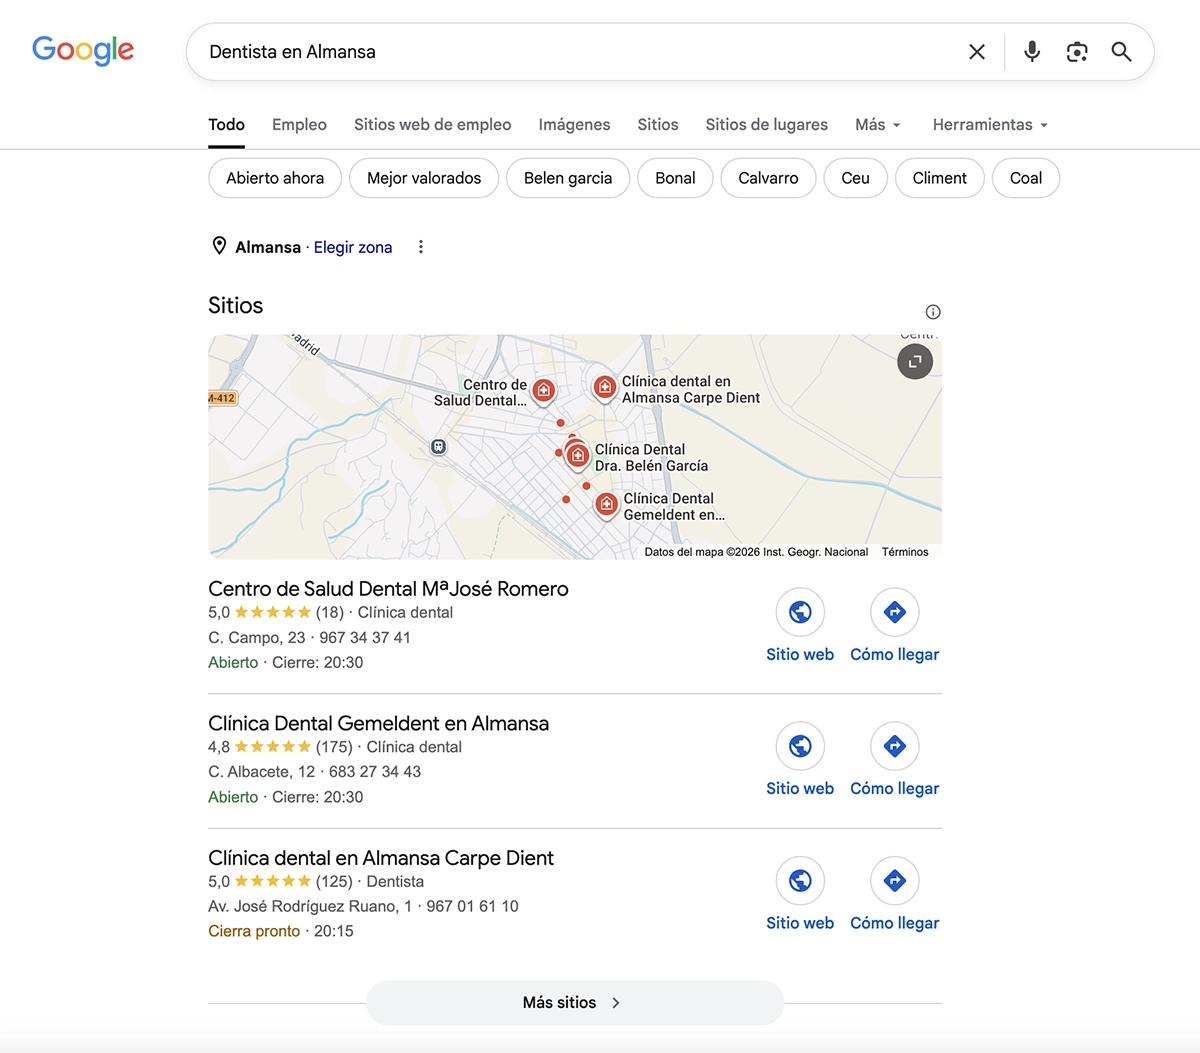Open the three-dot menu next to Almansa
Screen dimensions: 1200x1053
[x=421, y=247]
